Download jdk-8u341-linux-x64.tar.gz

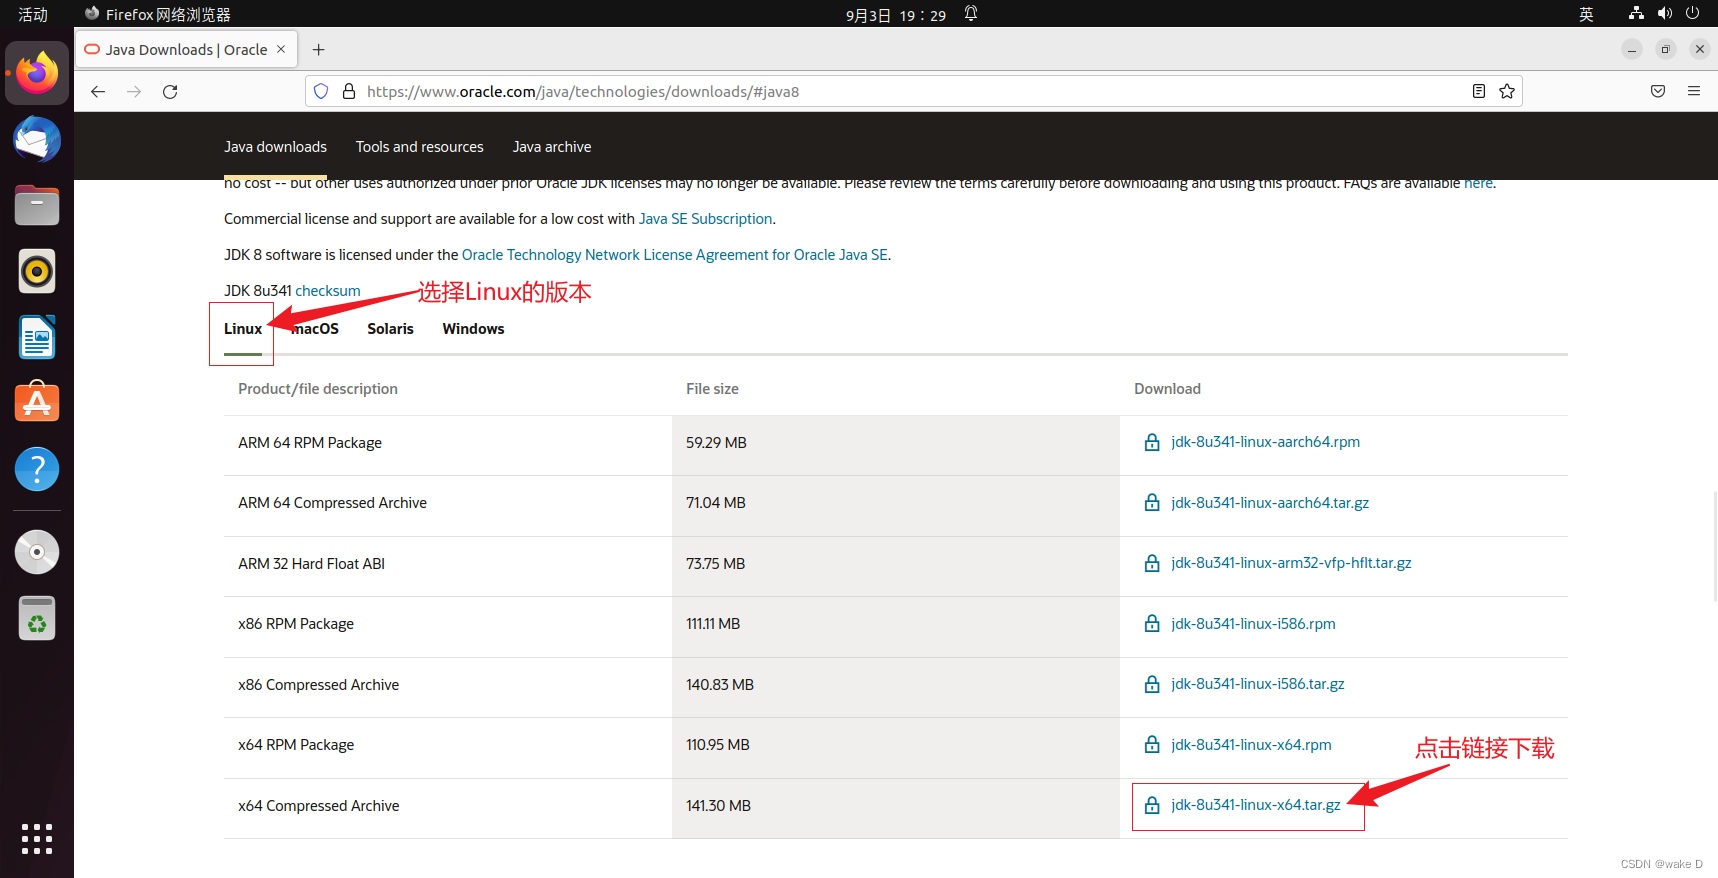(x=1256, y=805)
